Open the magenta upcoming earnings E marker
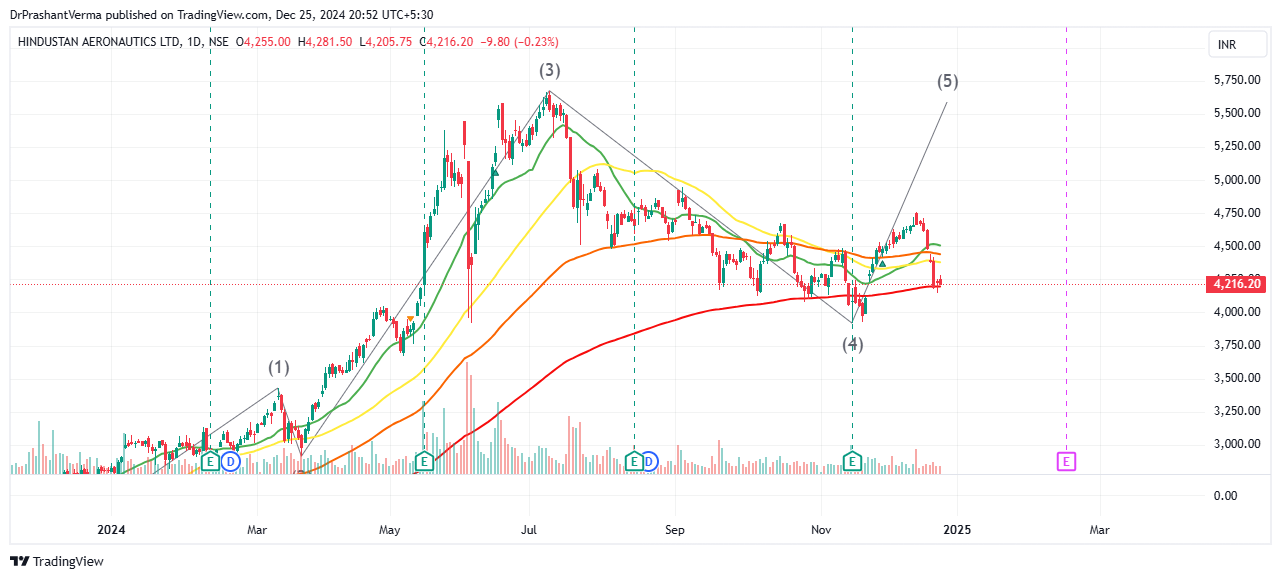 point(1066,461)
